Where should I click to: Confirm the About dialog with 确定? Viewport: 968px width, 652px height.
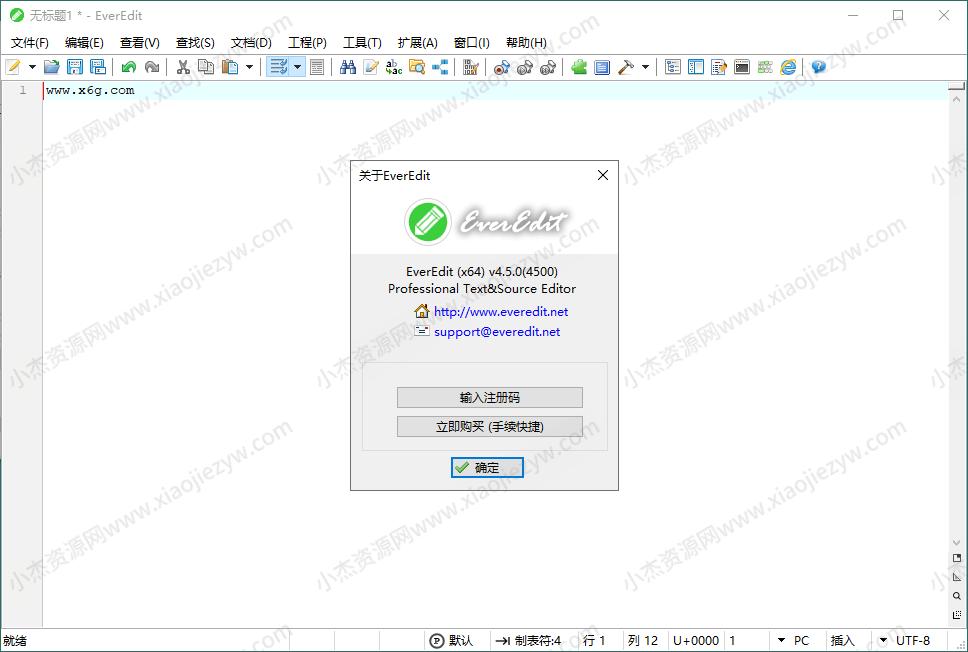click(x=487, y=467)
